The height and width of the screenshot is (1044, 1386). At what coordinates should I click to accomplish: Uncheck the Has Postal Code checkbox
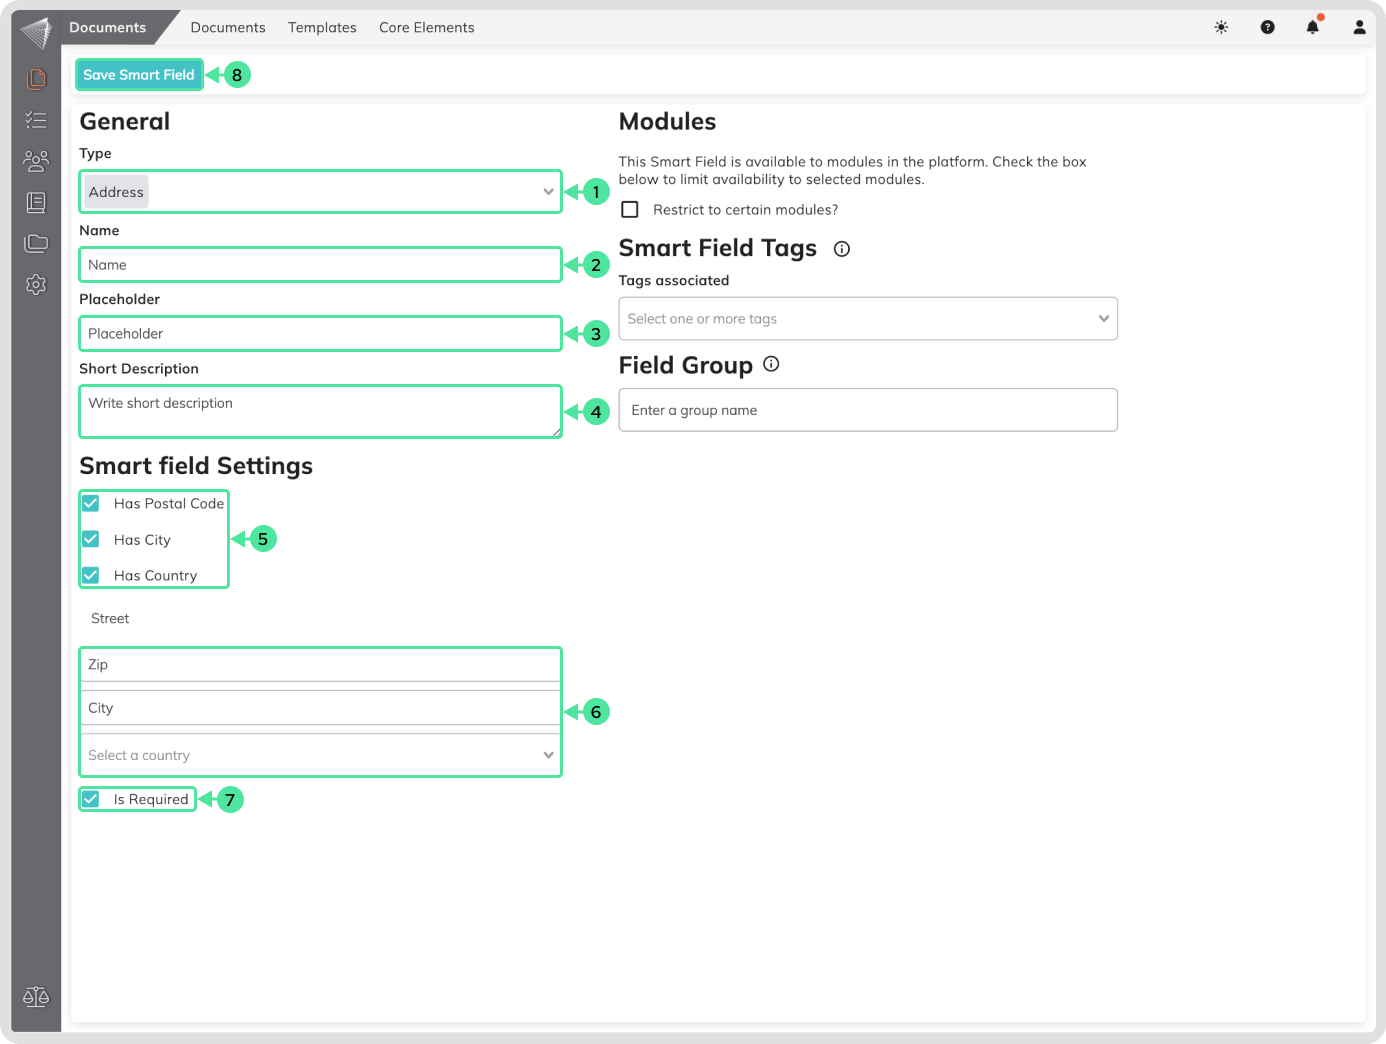(x=91, y=503)
